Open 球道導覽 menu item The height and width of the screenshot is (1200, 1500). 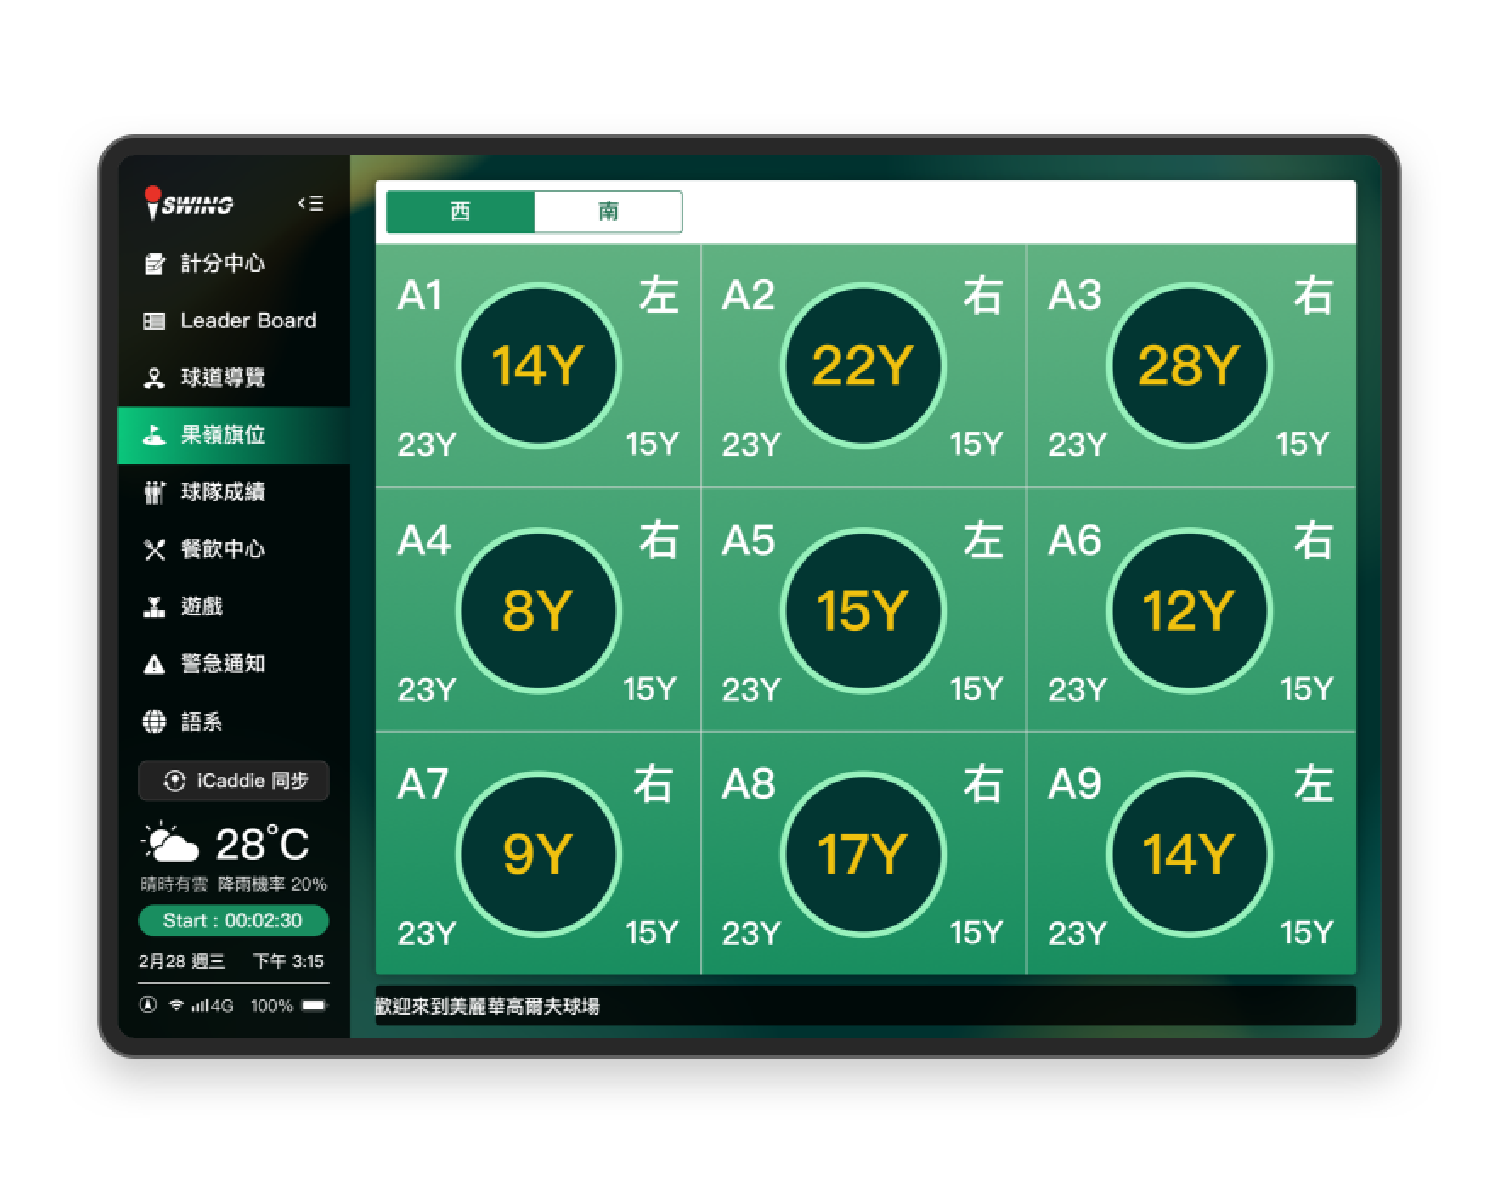(x=234, y=378)
